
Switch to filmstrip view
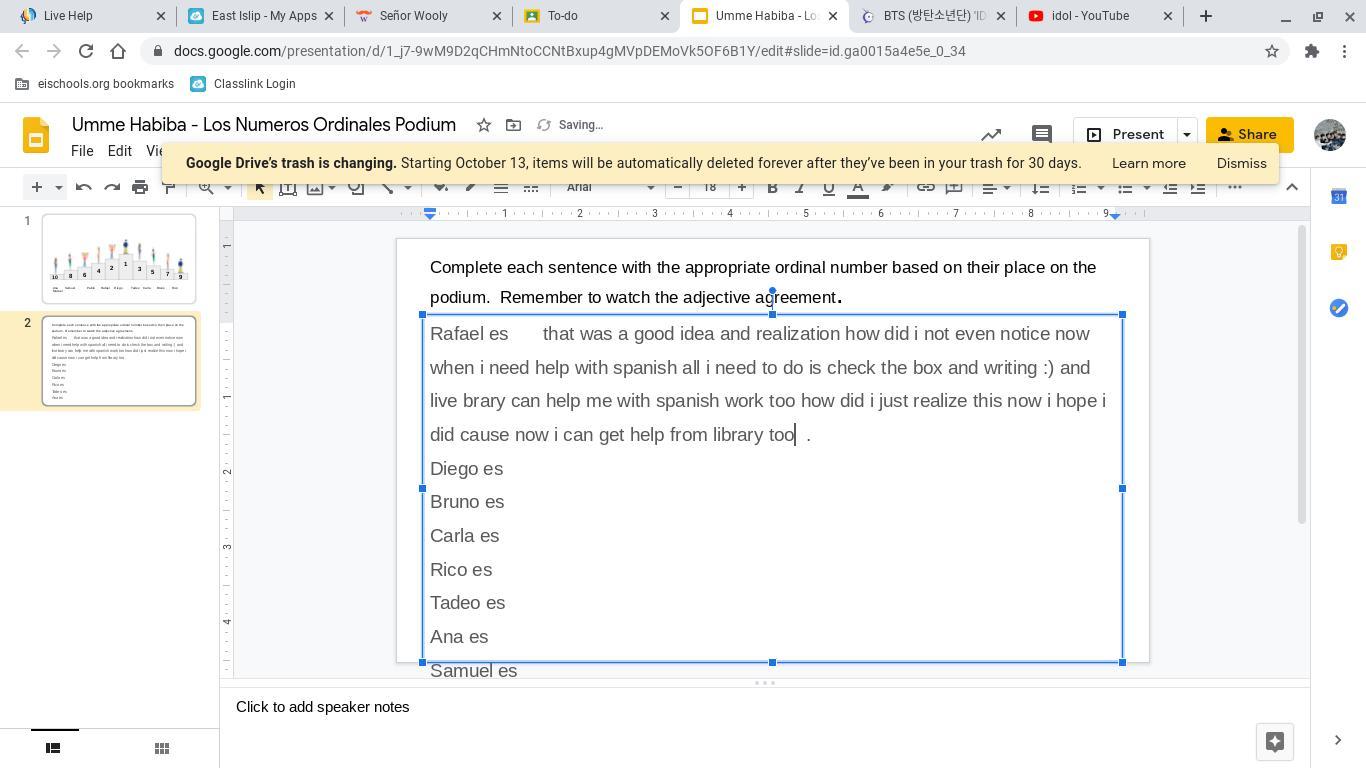[x=54, y=748]
